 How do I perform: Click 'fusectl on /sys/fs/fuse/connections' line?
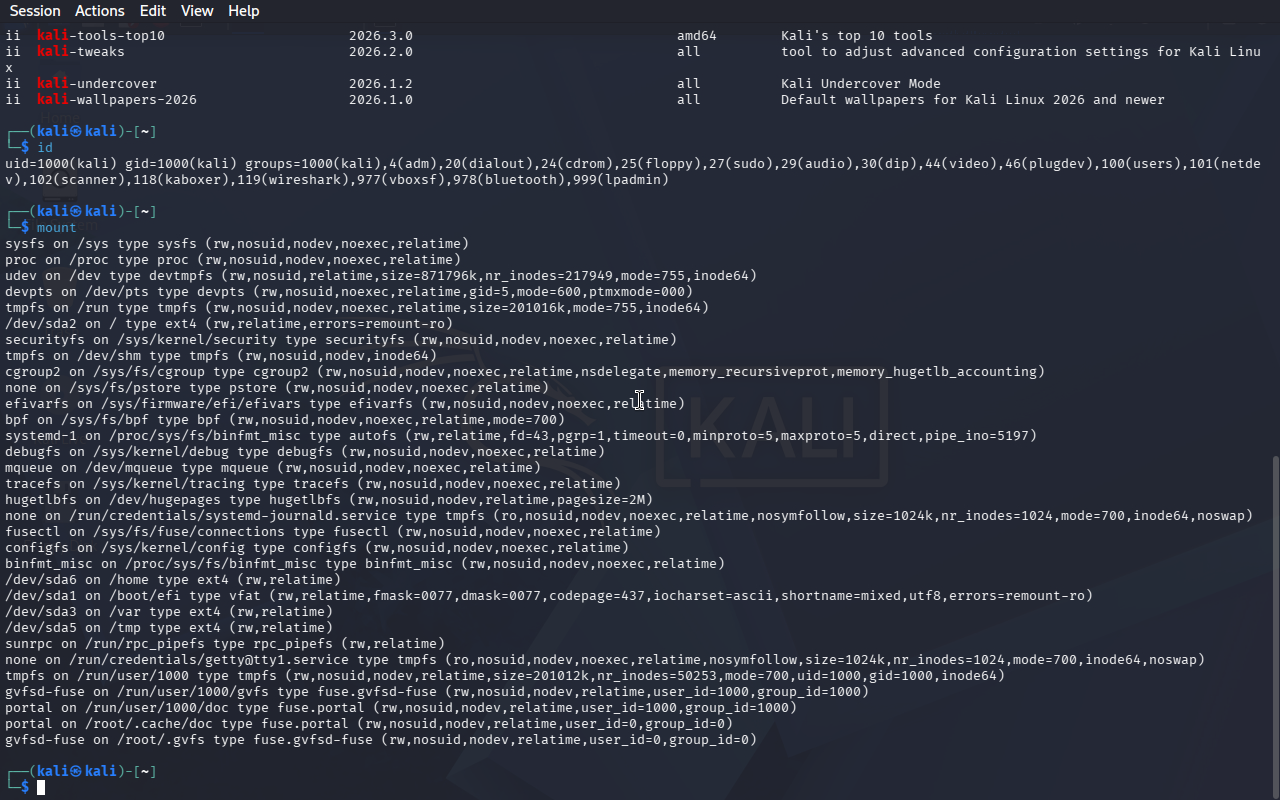click(x=333, y=532)
